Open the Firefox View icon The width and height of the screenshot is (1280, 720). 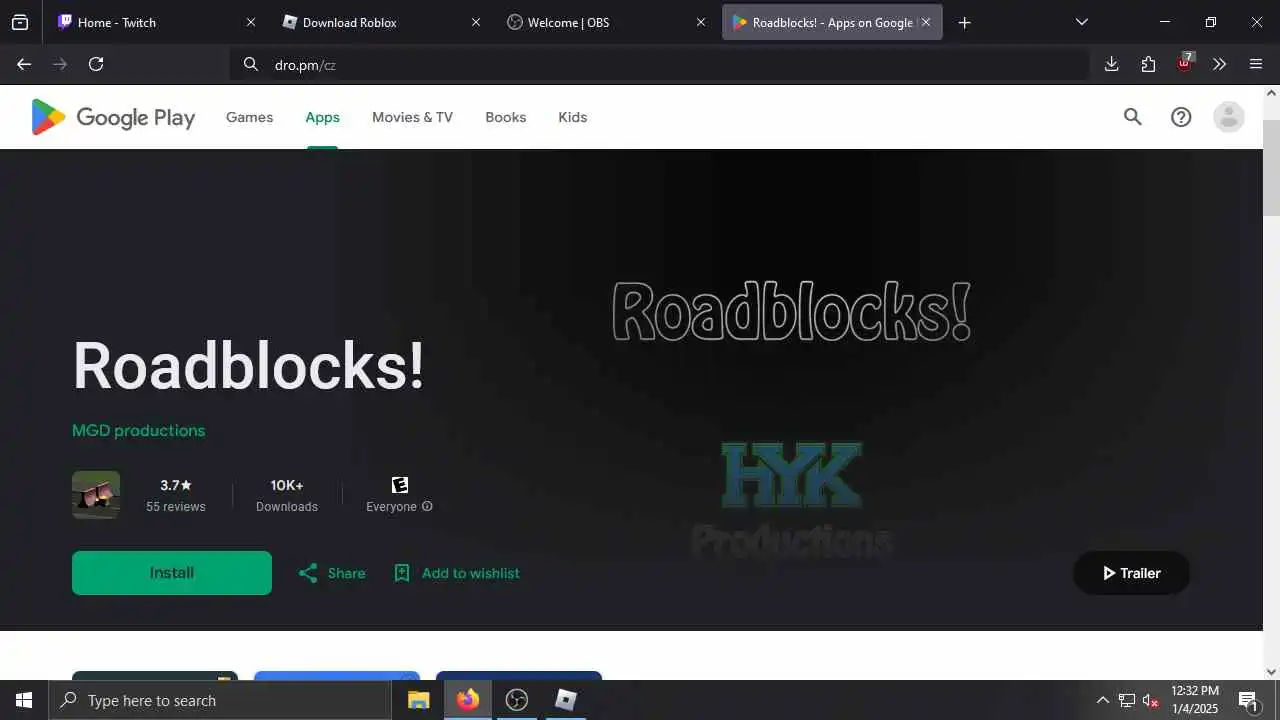tap(20, 22)
